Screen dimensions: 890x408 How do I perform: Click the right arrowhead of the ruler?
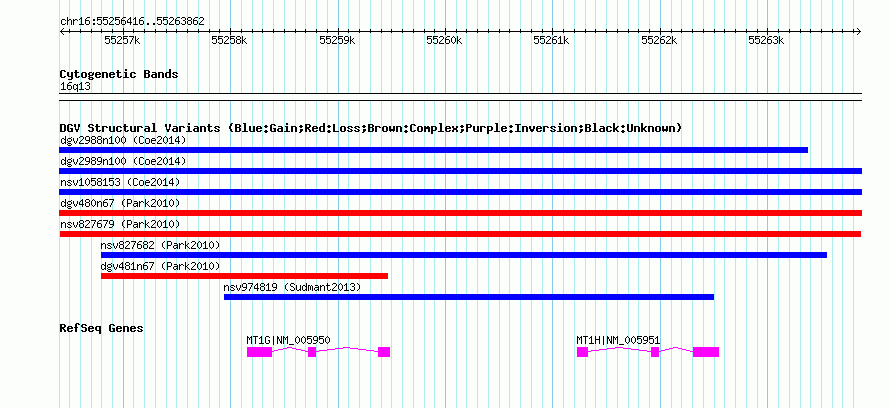(859, 31)
